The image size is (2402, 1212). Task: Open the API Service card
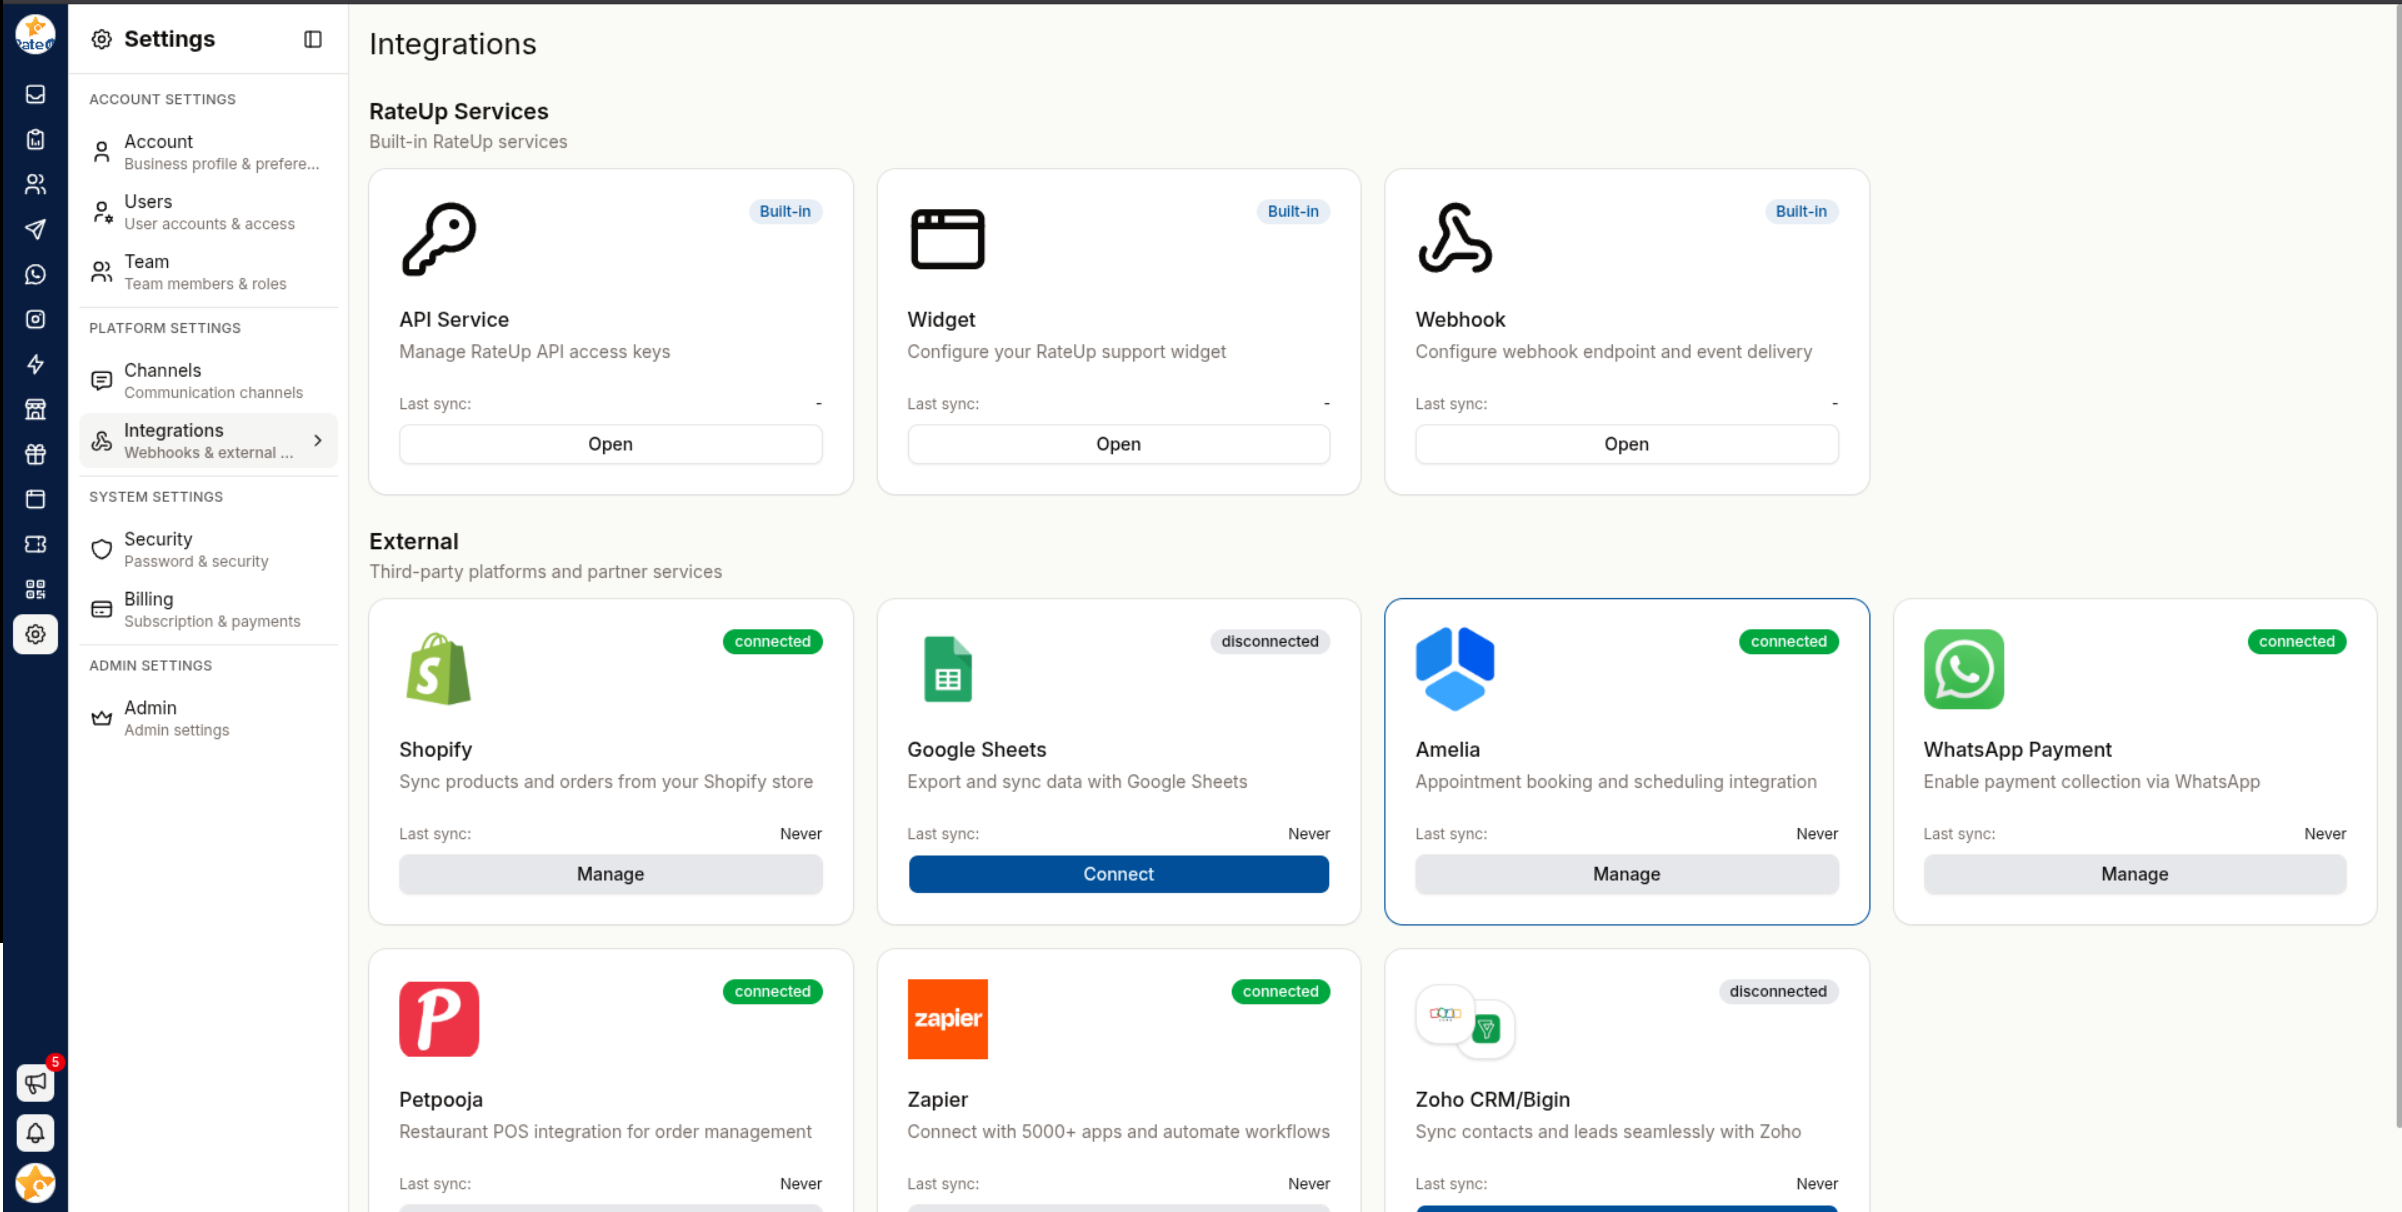[x=610, y=444]
